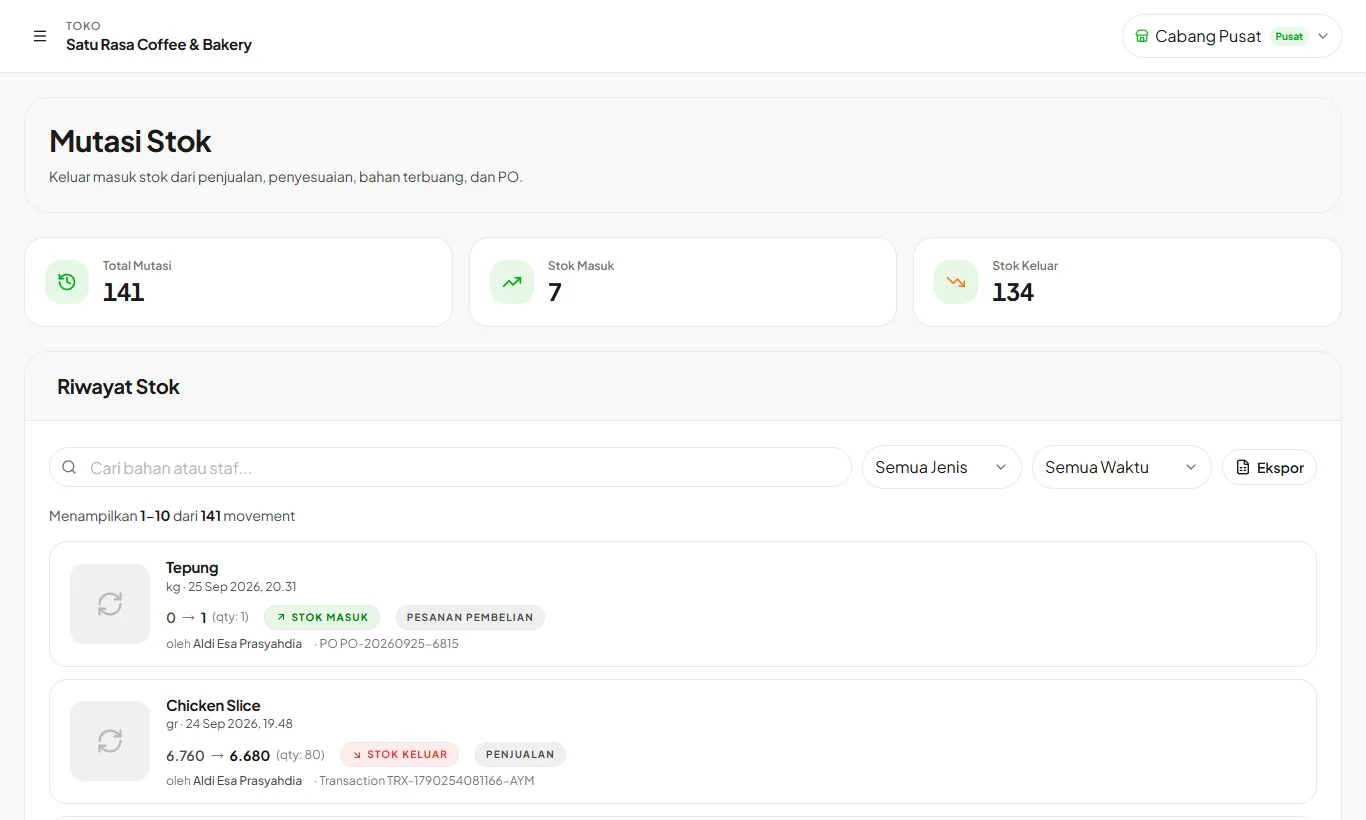Select the Chicken Slice item name

click(213, 705)
